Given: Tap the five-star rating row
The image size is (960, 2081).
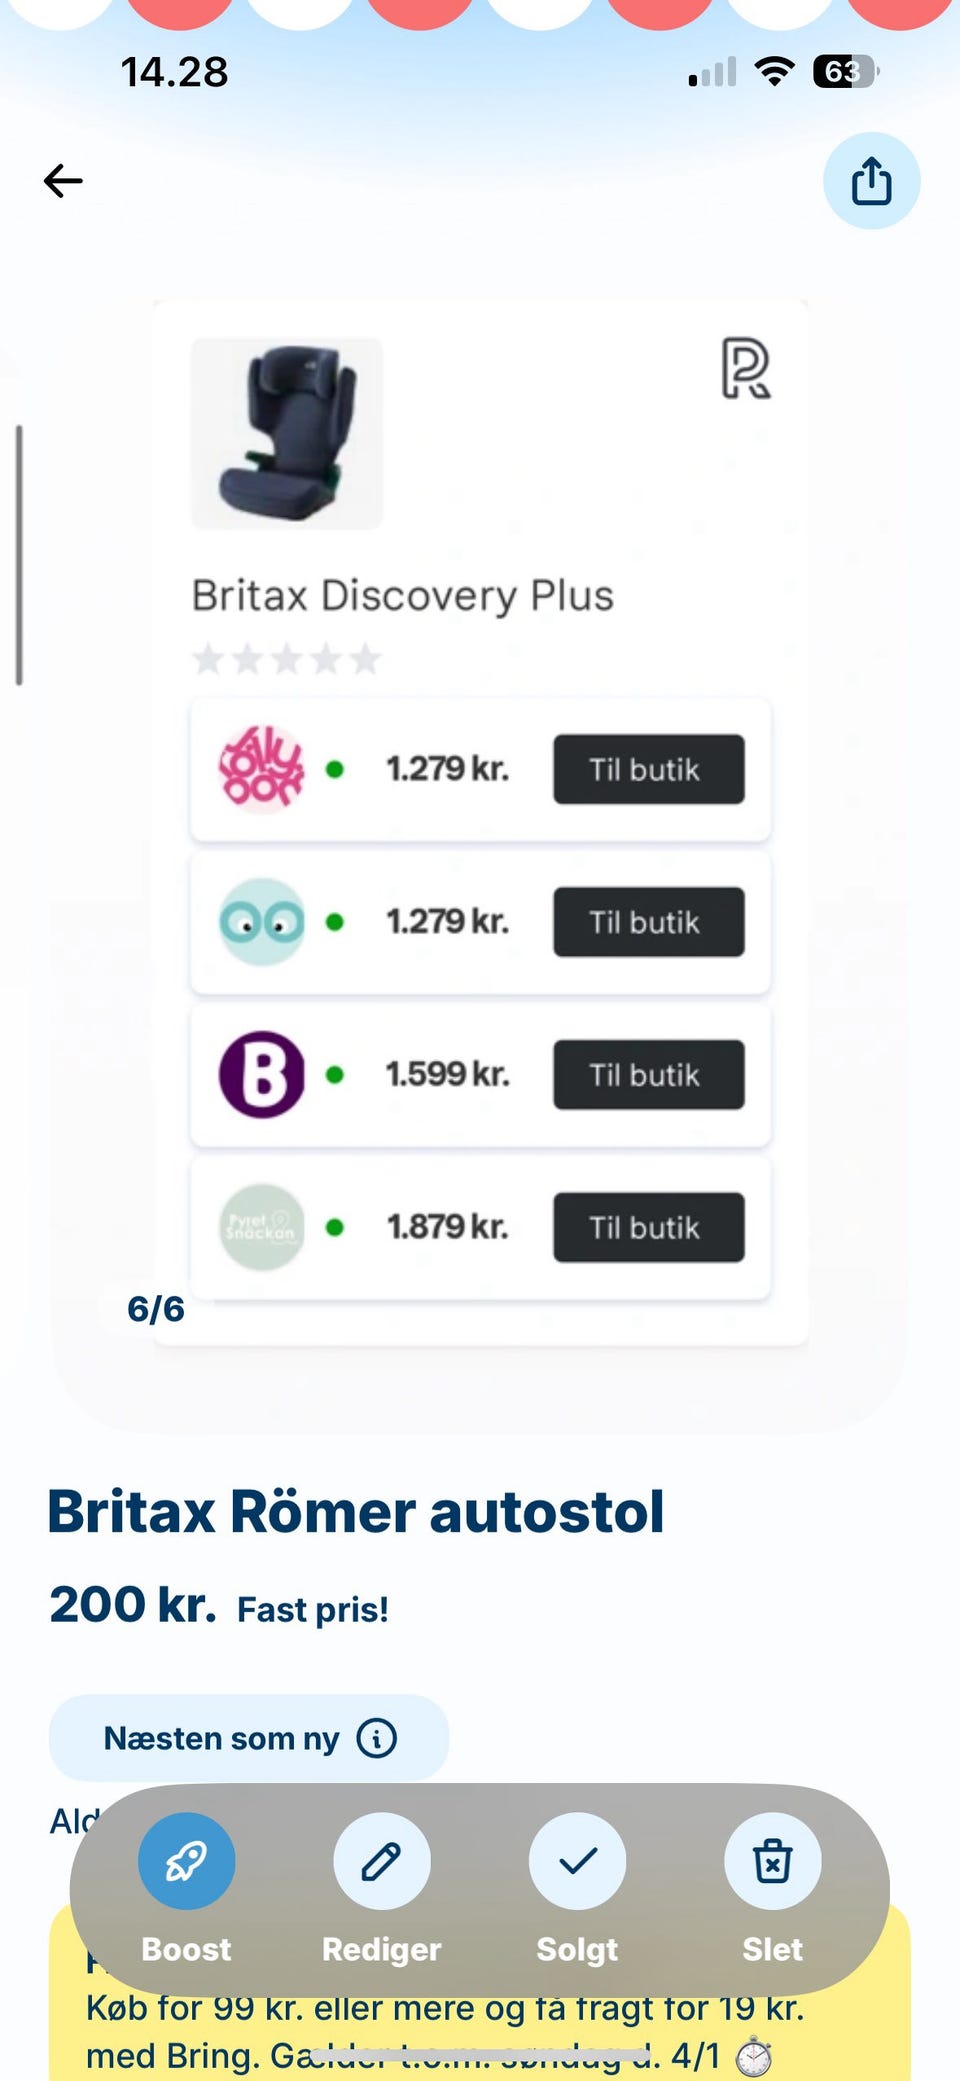Looking at the screenshot, I should 287,659.
